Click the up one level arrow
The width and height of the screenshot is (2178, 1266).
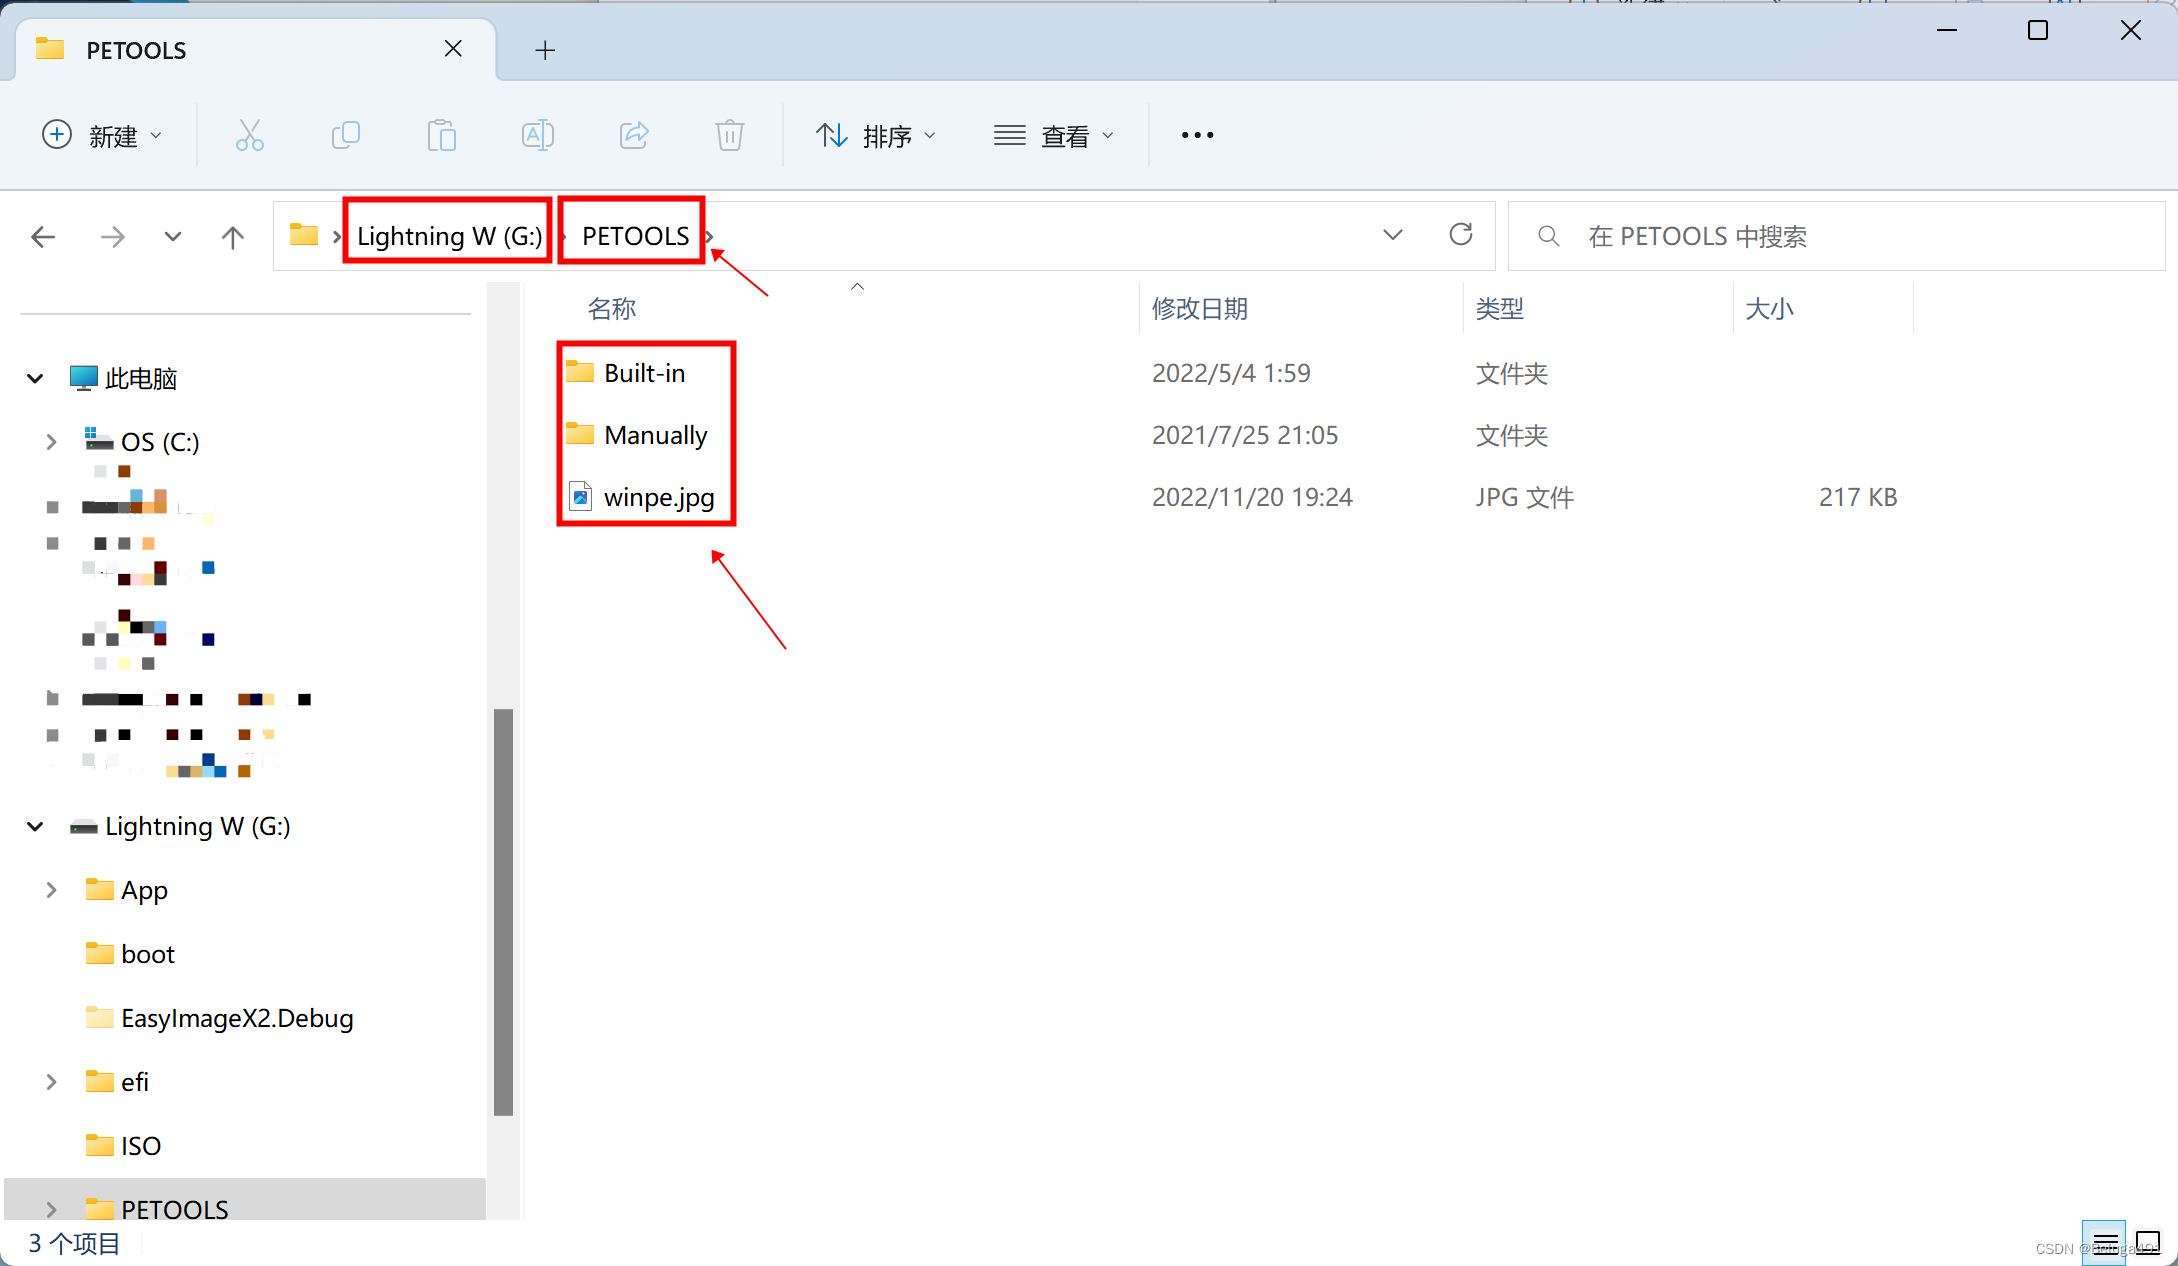[x=232, y=236]
